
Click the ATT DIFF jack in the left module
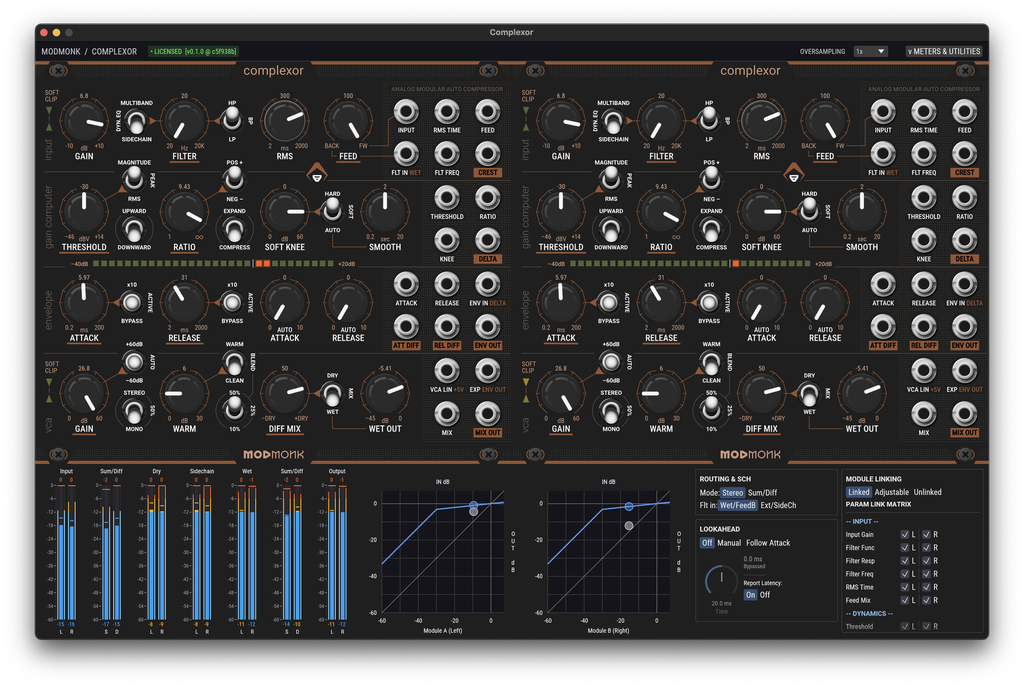[x=406, y=327]
